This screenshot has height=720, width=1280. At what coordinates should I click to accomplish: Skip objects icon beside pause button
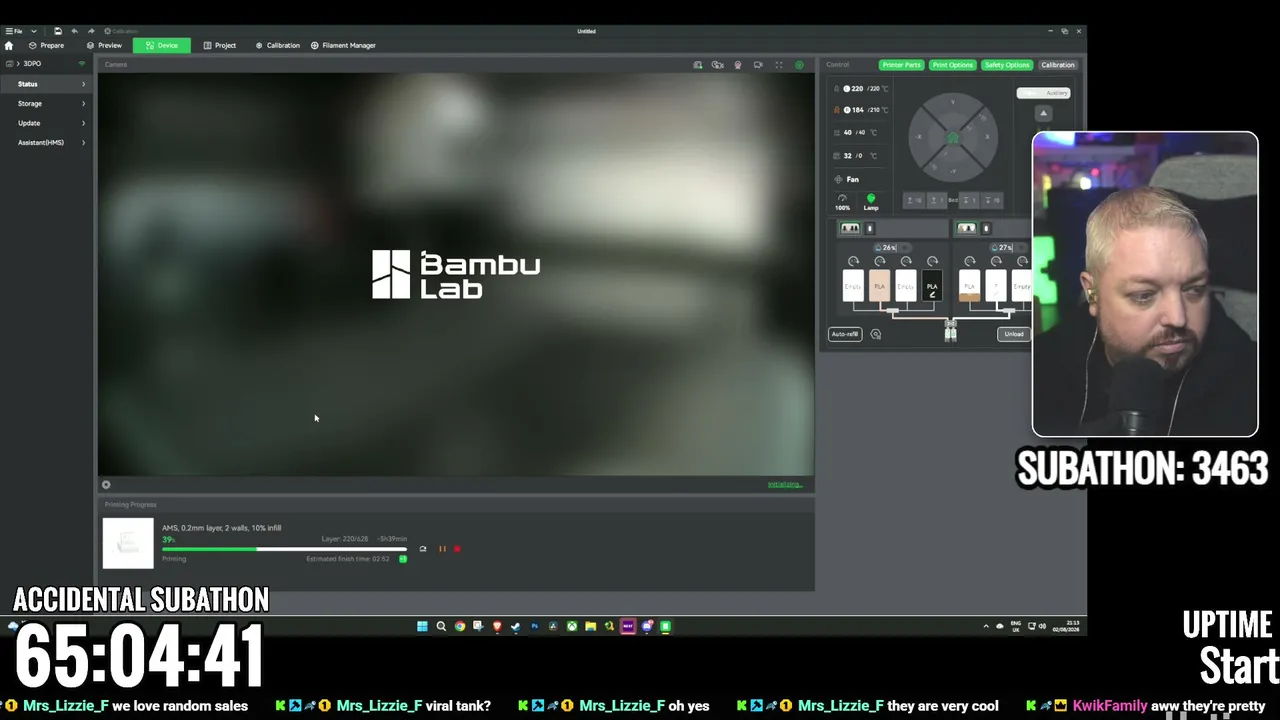coord(422,549)
